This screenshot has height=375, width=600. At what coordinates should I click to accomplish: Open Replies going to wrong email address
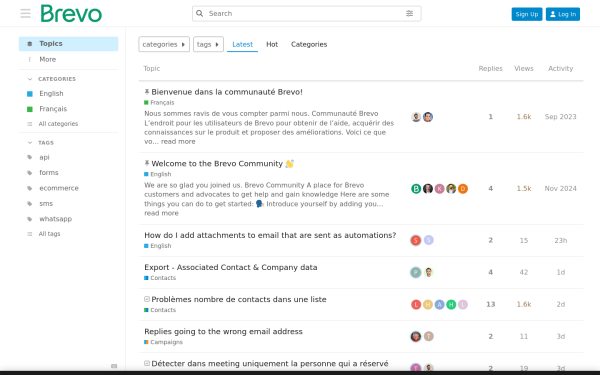(223, 332)
